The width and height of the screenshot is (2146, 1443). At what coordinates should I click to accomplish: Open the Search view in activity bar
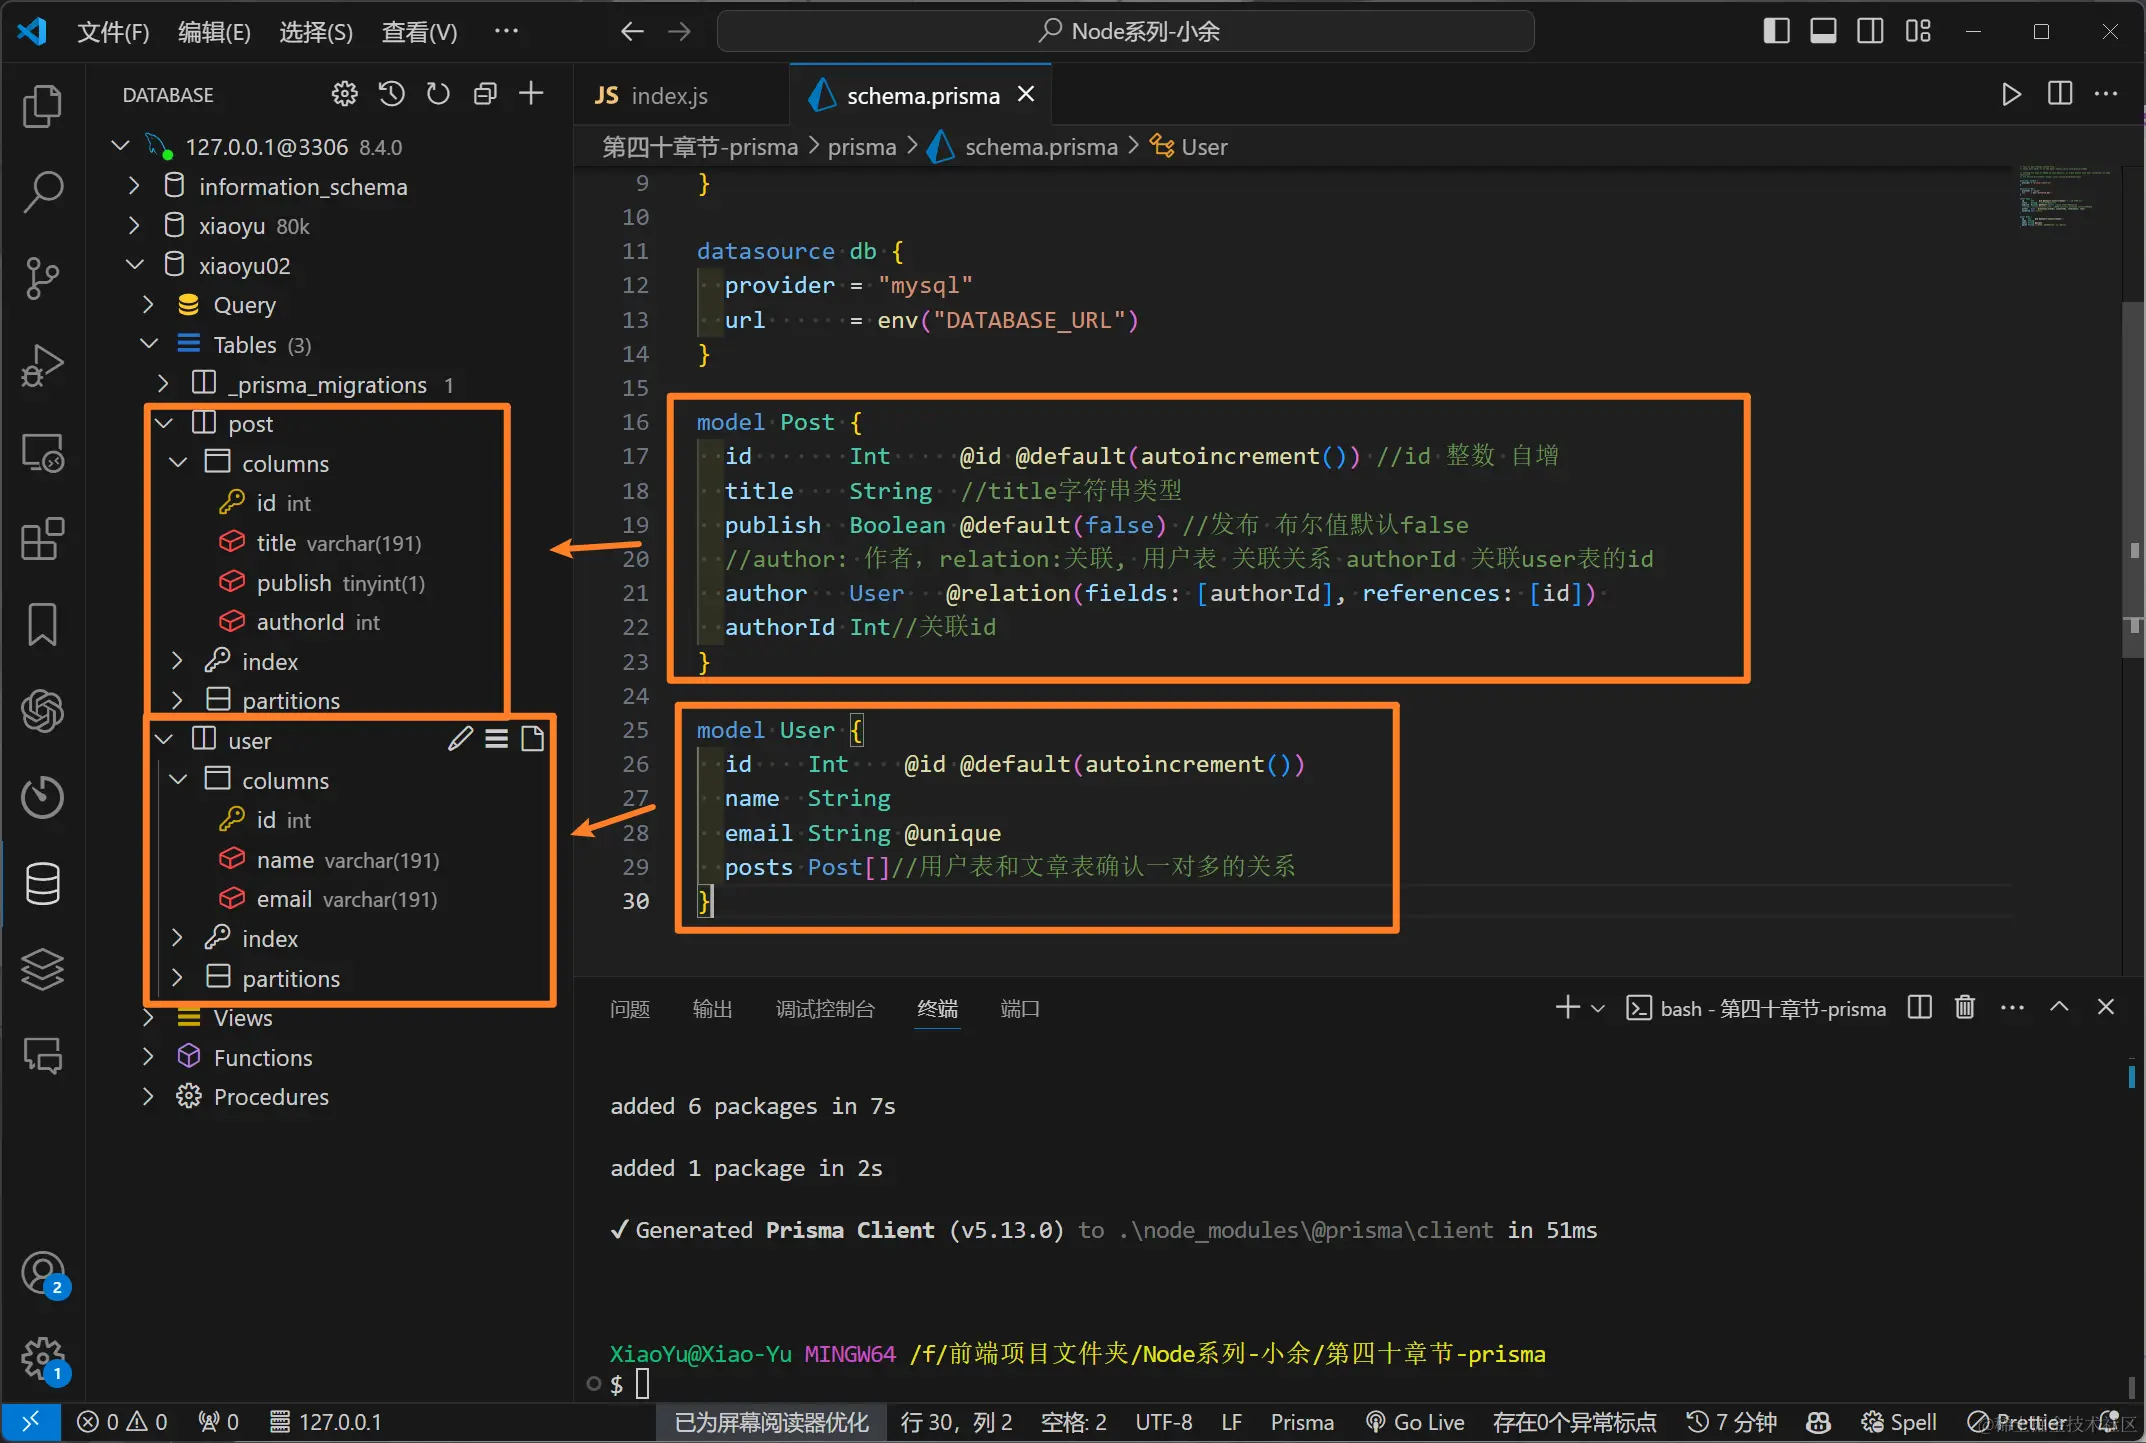(42, 191)
